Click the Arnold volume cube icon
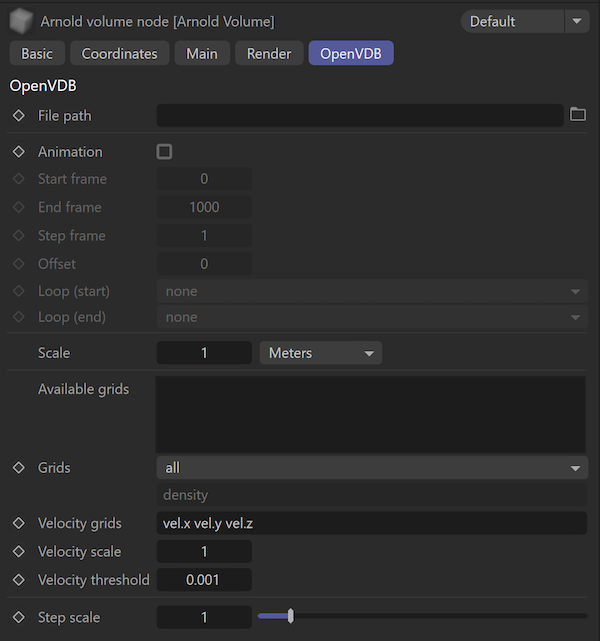 click(21, 21)
